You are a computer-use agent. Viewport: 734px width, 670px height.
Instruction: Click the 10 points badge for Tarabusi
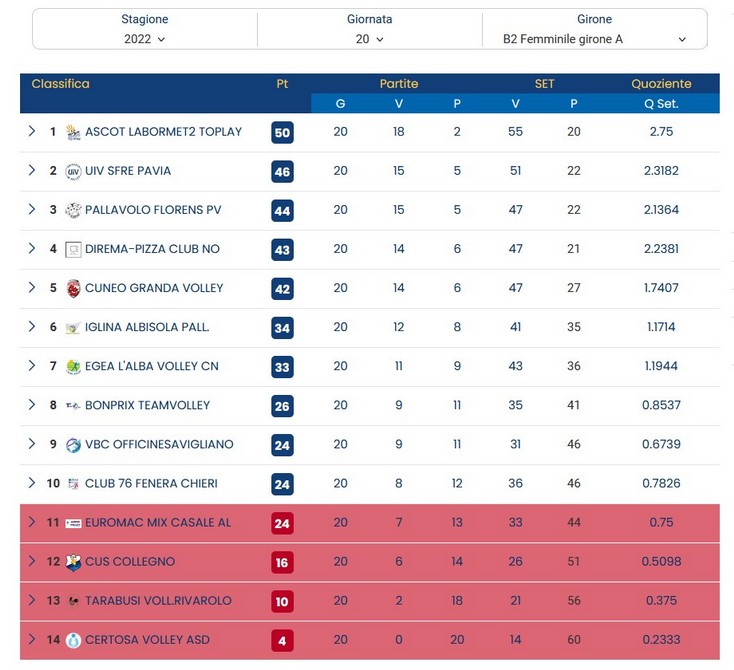point(282,602)
